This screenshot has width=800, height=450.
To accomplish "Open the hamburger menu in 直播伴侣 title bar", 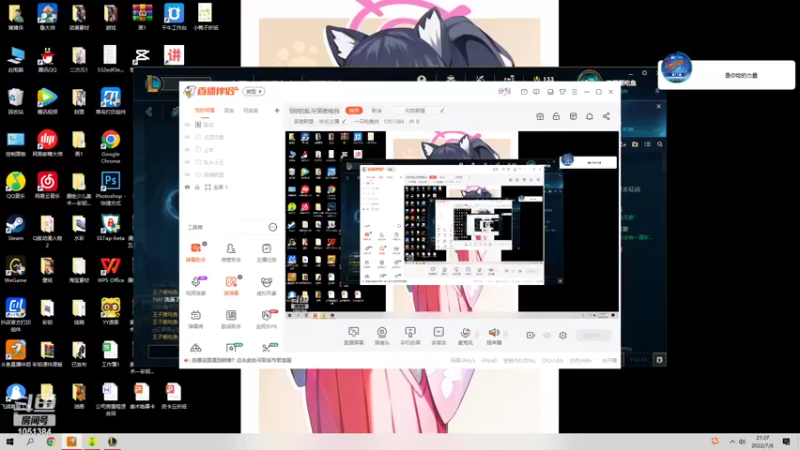I will (574, 92).
